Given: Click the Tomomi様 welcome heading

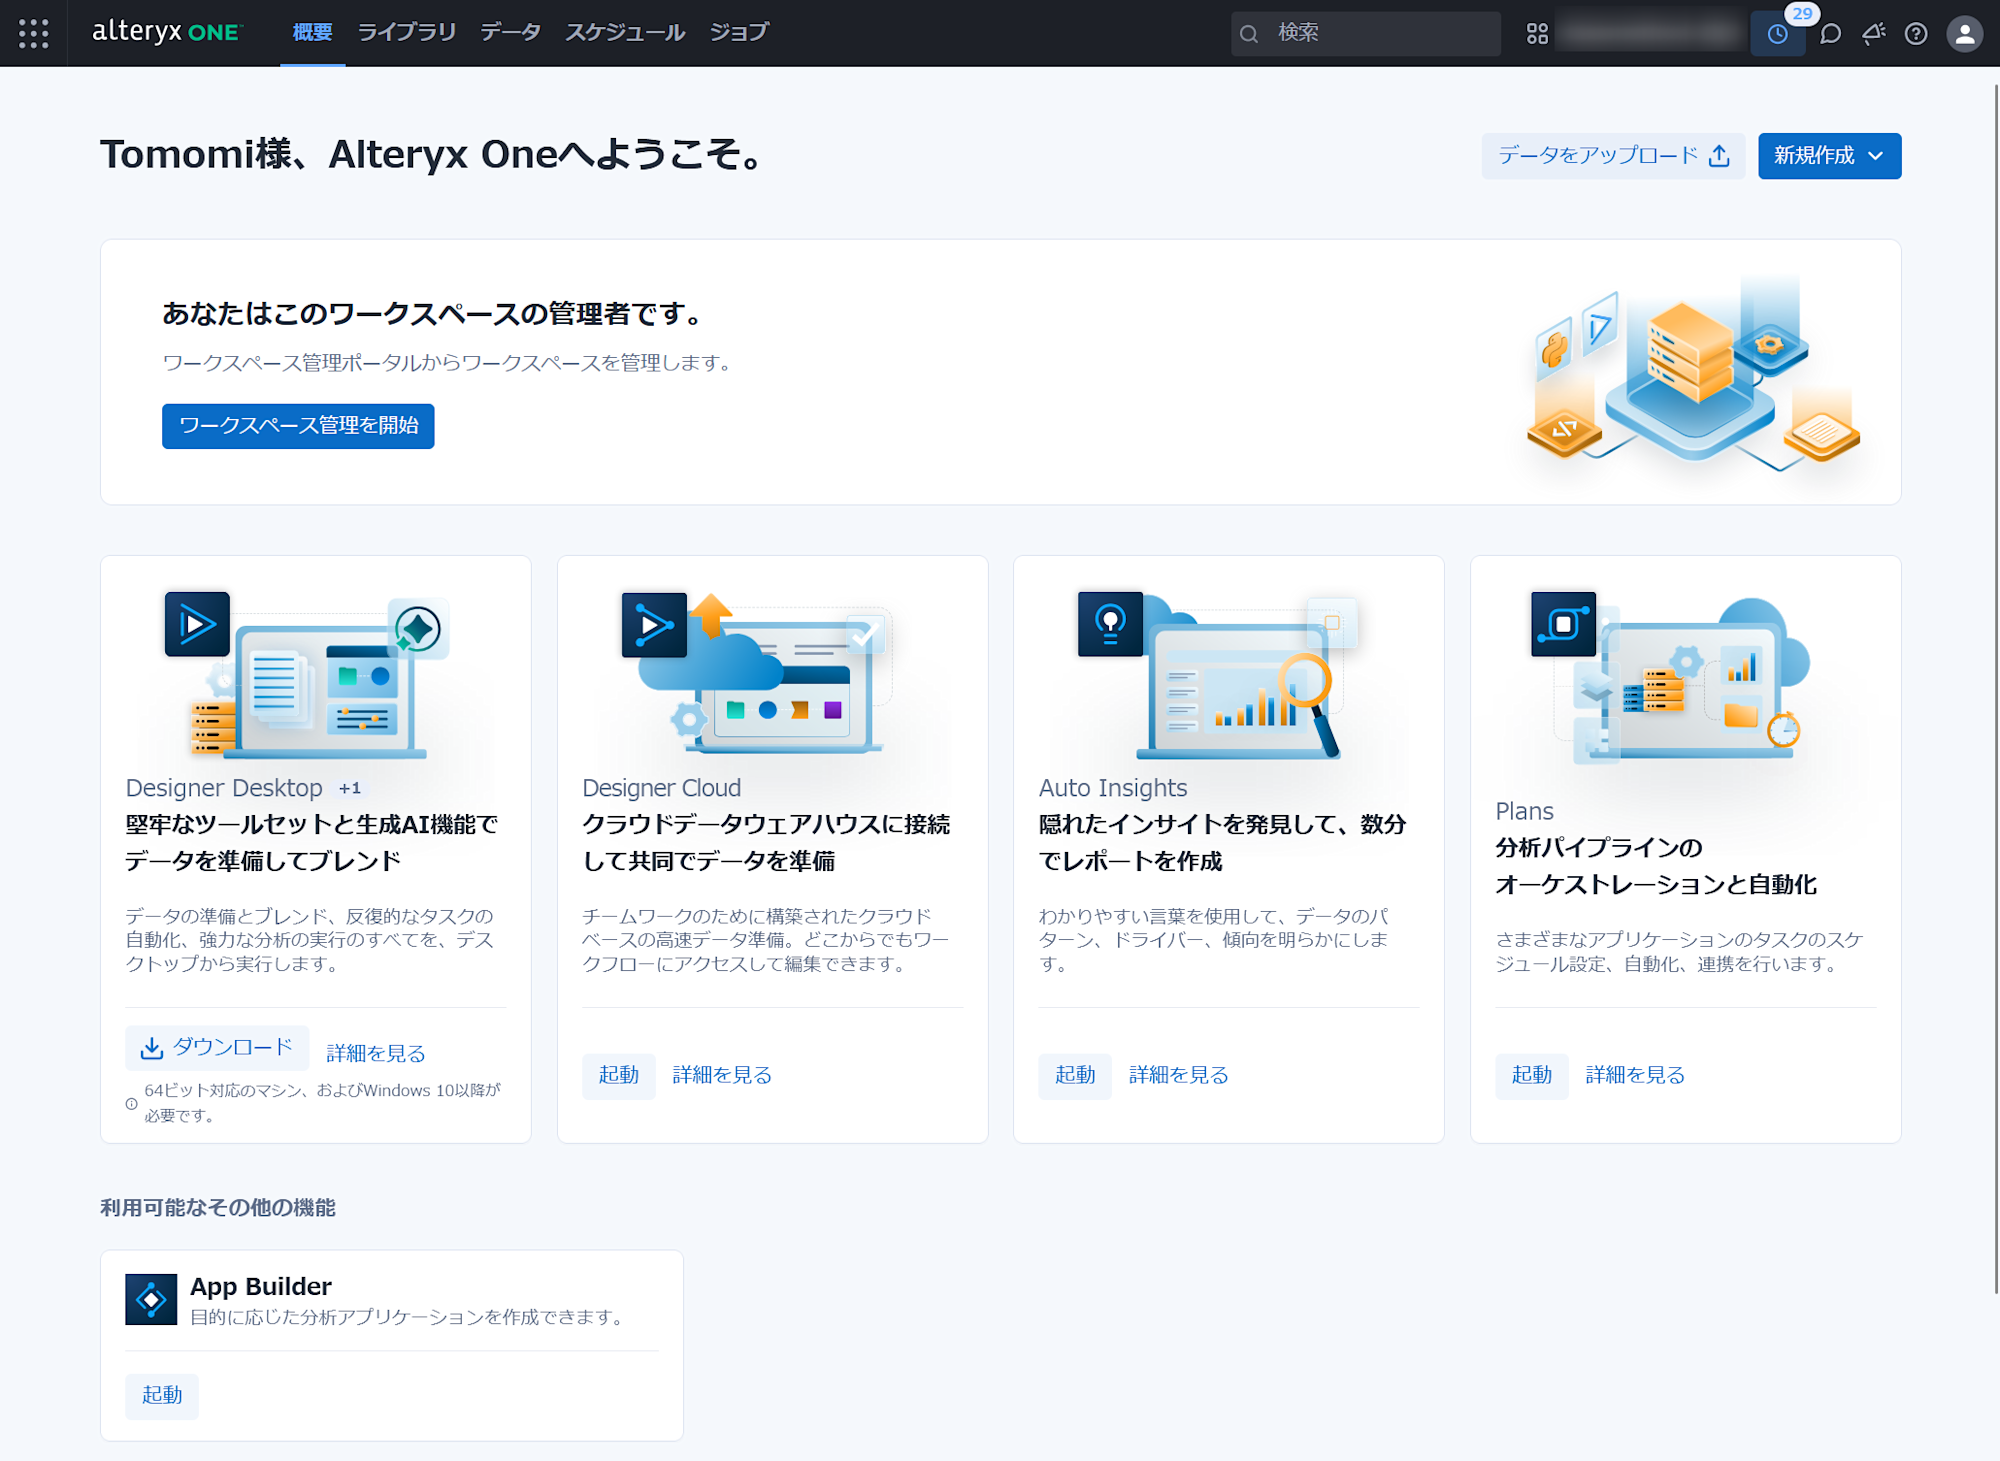Looking at the screenshot, I should (x=434, y=155).
